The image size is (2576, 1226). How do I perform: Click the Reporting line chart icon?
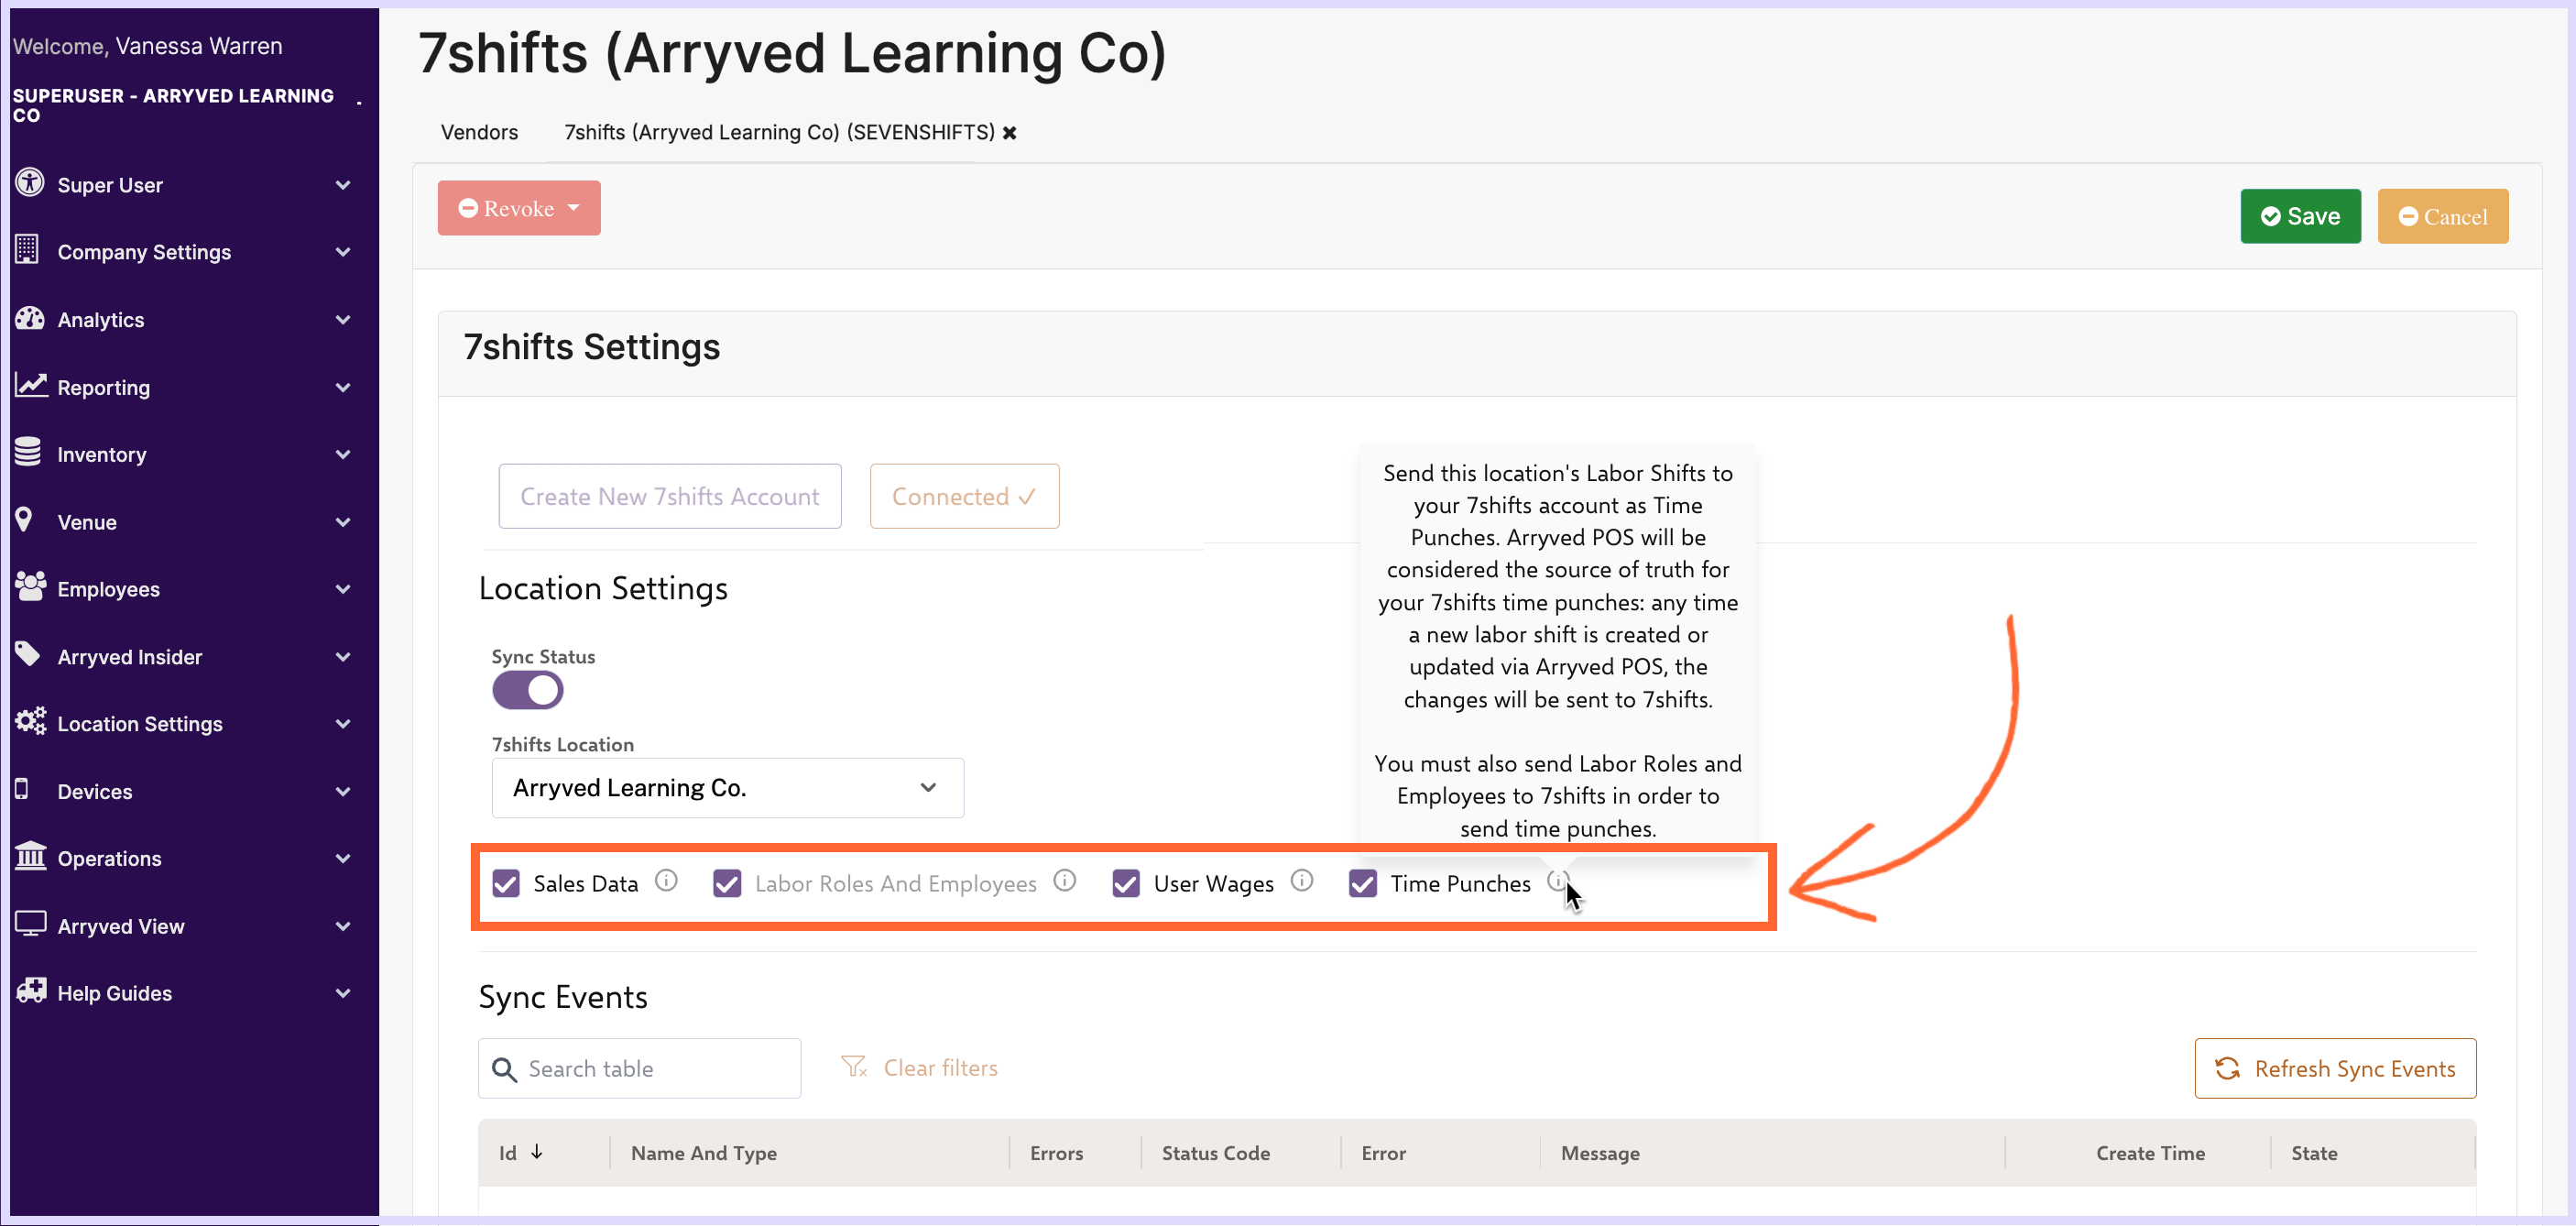pyautogui.click(x=31, y=385)
